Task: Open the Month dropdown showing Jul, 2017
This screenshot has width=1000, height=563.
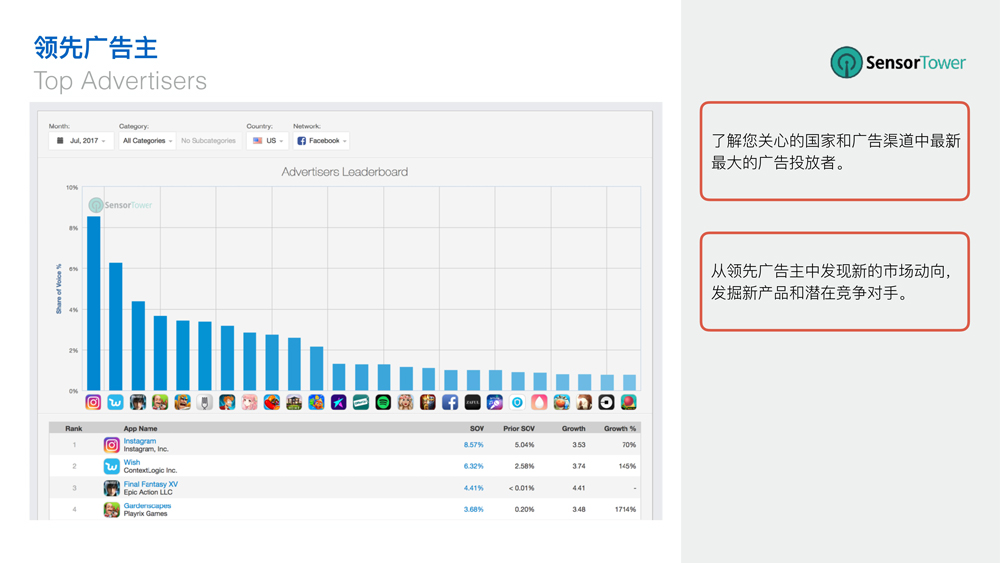Action: 81,141
